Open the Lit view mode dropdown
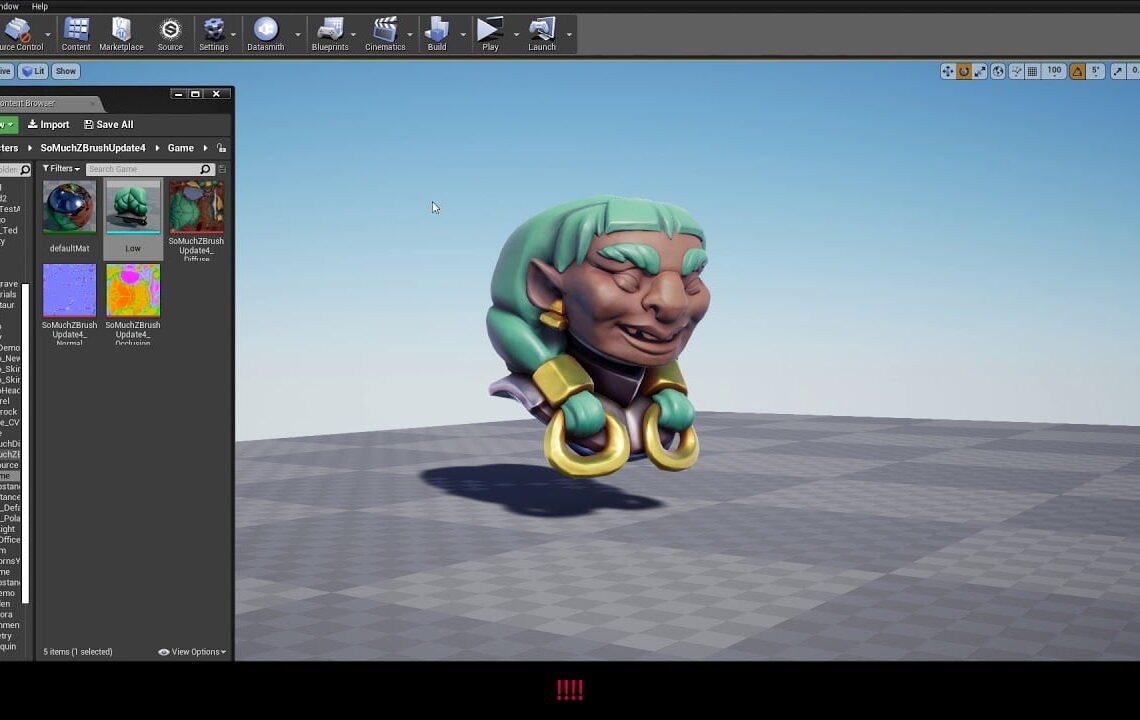Image resolution: width=1140 pixels, height=720 pixels. 33,70
